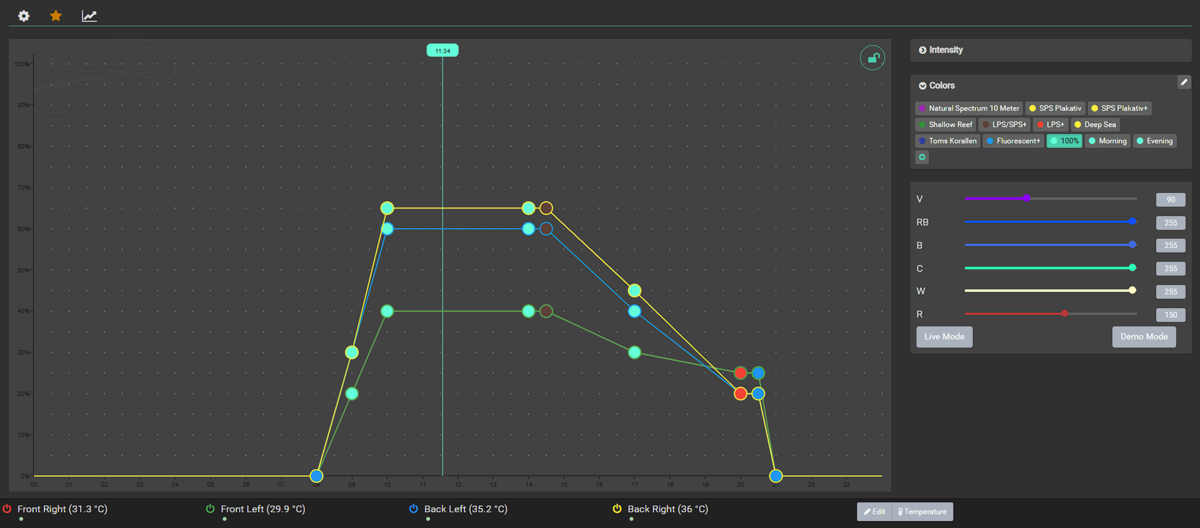Click the add color plus icon
Image resolution: width=1200 pixels, height=528 pixels.
[x=922, y=157]
